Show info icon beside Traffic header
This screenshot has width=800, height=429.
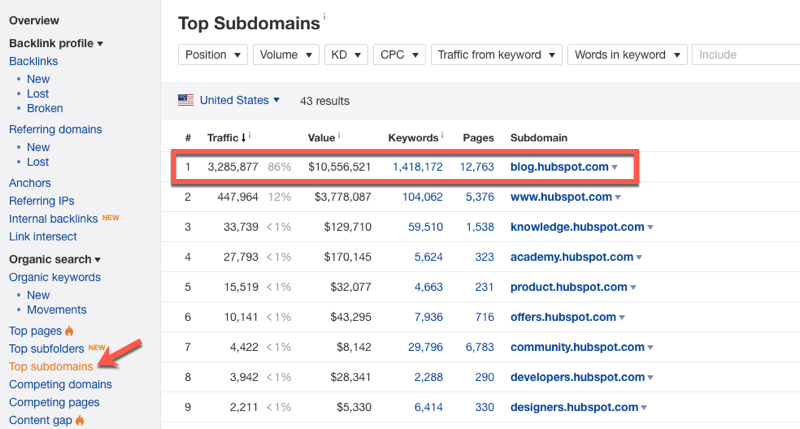249,135
